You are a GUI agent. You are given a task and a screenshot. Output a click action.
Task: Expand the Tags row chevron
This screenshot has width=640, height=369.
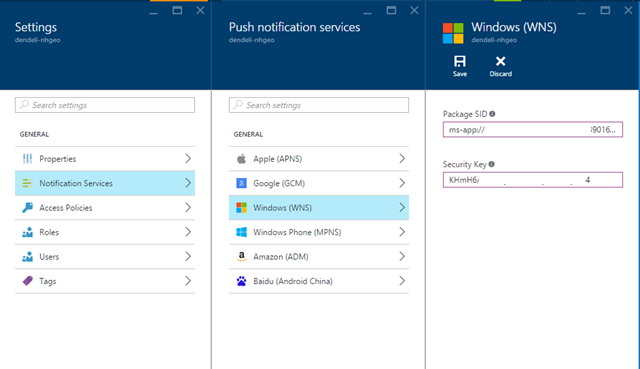[x=188, y=281]
